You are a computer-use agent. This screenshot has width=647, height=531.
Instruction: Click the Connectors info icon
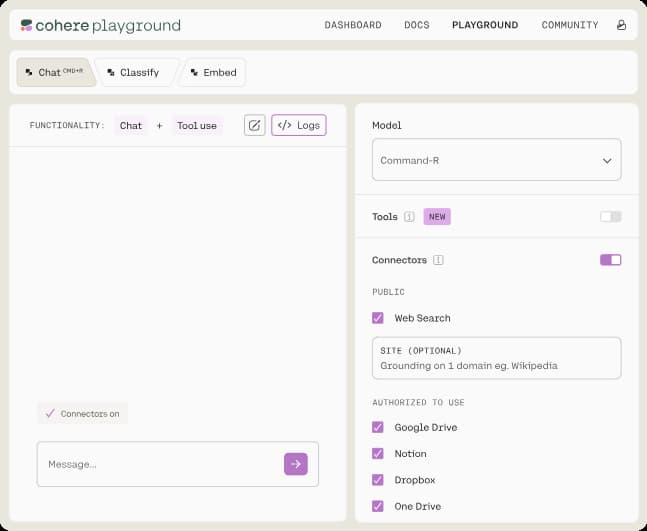[x=439, y=260]
